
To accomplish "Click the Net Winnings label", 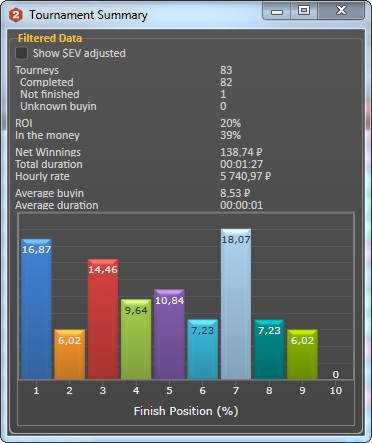I will (48, 152).
